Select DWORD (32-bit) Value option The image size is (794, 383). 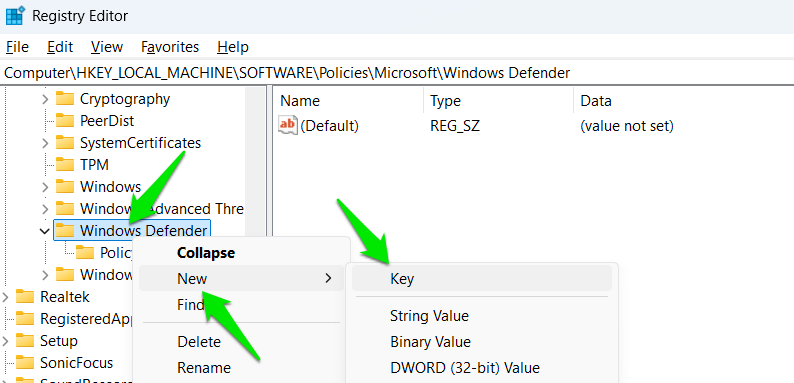[482, 368]
